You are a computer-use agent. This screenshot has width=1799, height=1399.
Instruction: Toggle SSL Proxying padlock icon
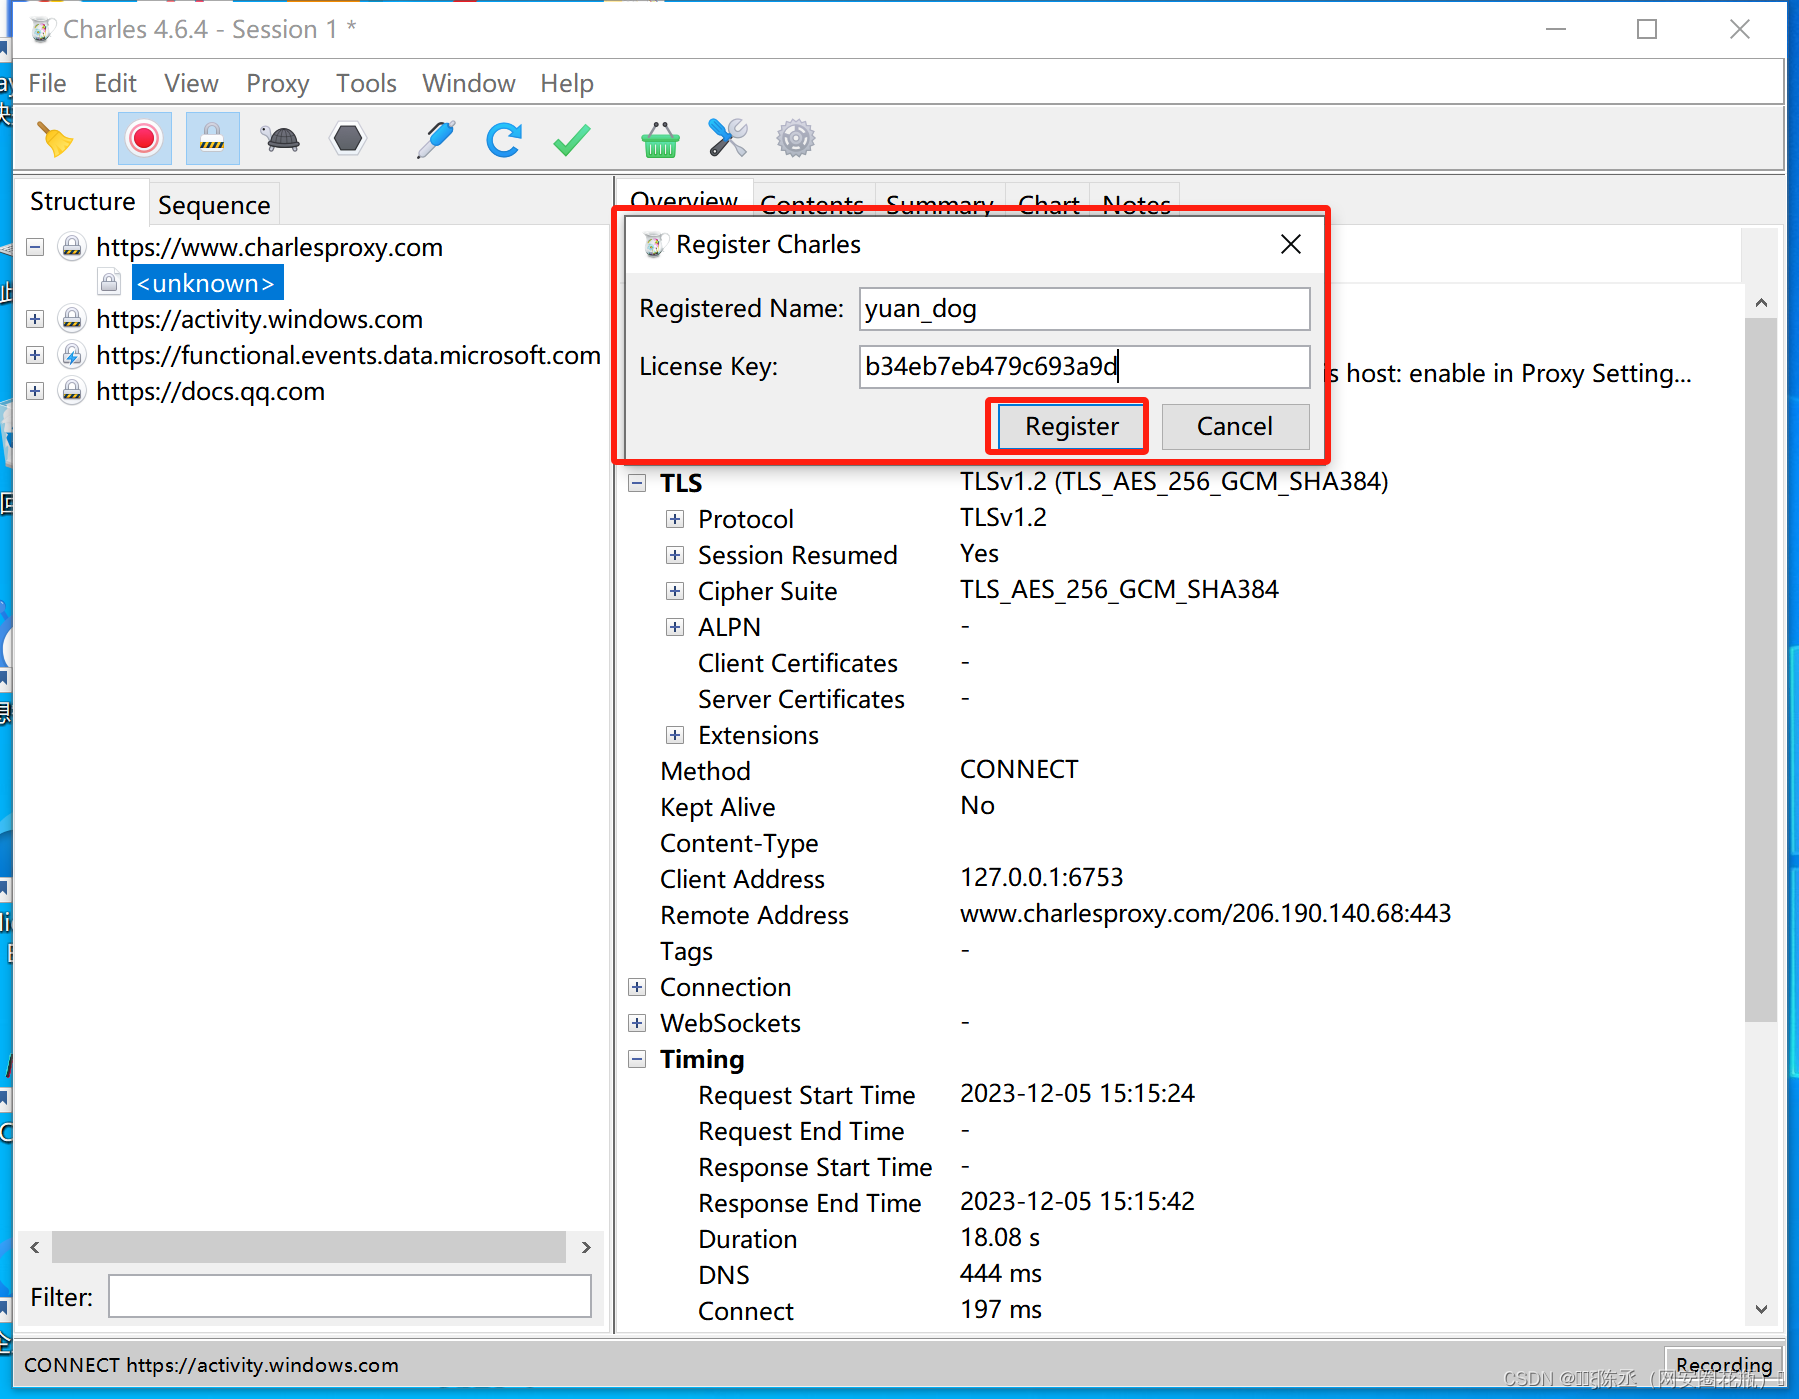click(x=212, y=139)
